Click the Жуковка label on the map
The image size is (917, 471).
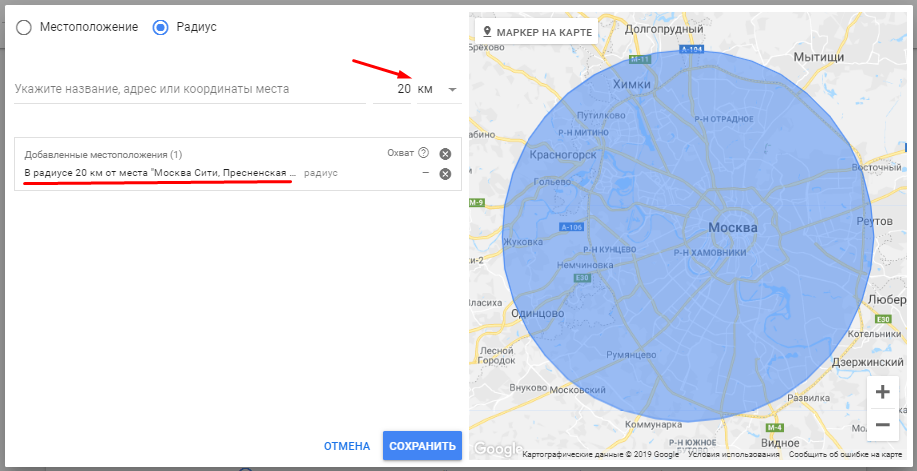coord(523,242)
